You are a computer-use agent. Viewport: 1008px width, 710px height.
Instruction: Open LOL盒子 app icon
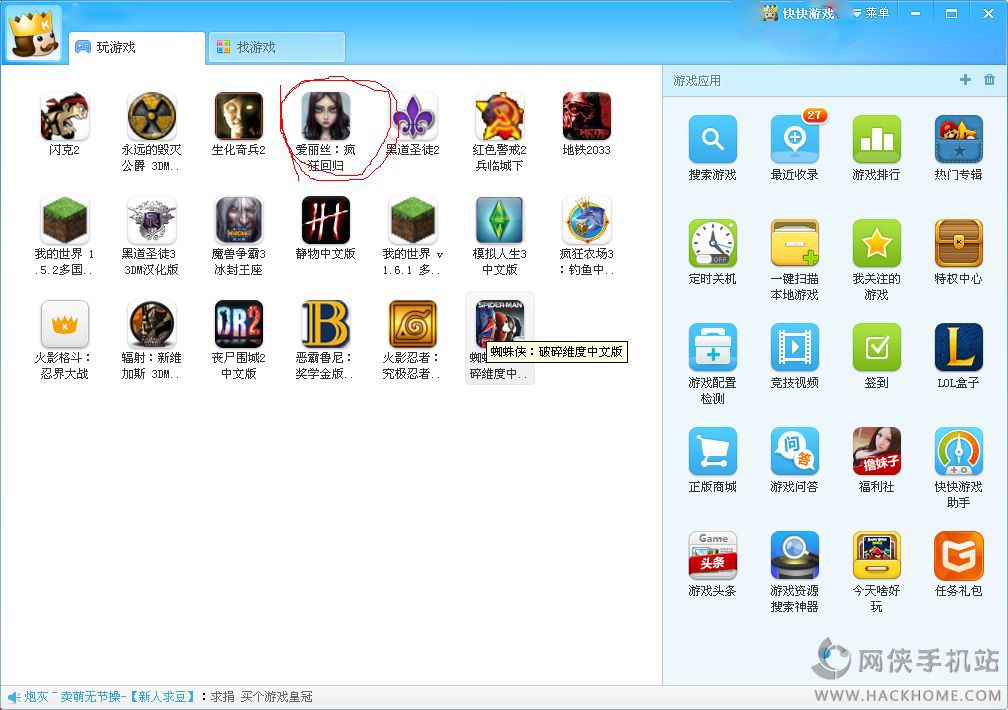coord(958,347)
